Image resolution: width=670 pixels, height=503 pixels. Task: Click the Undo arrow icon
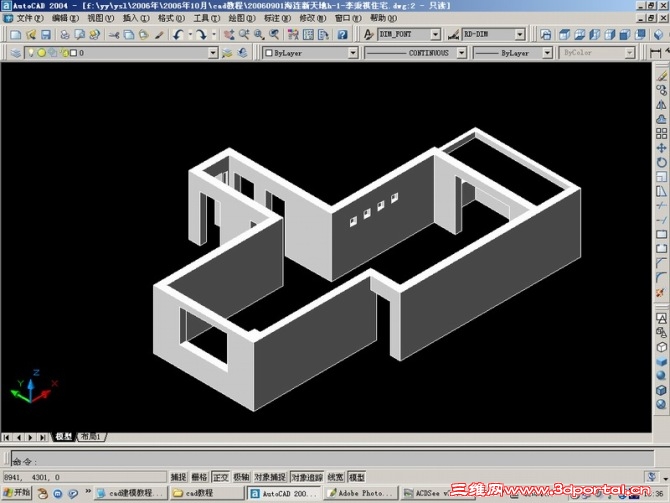[178, 35]
